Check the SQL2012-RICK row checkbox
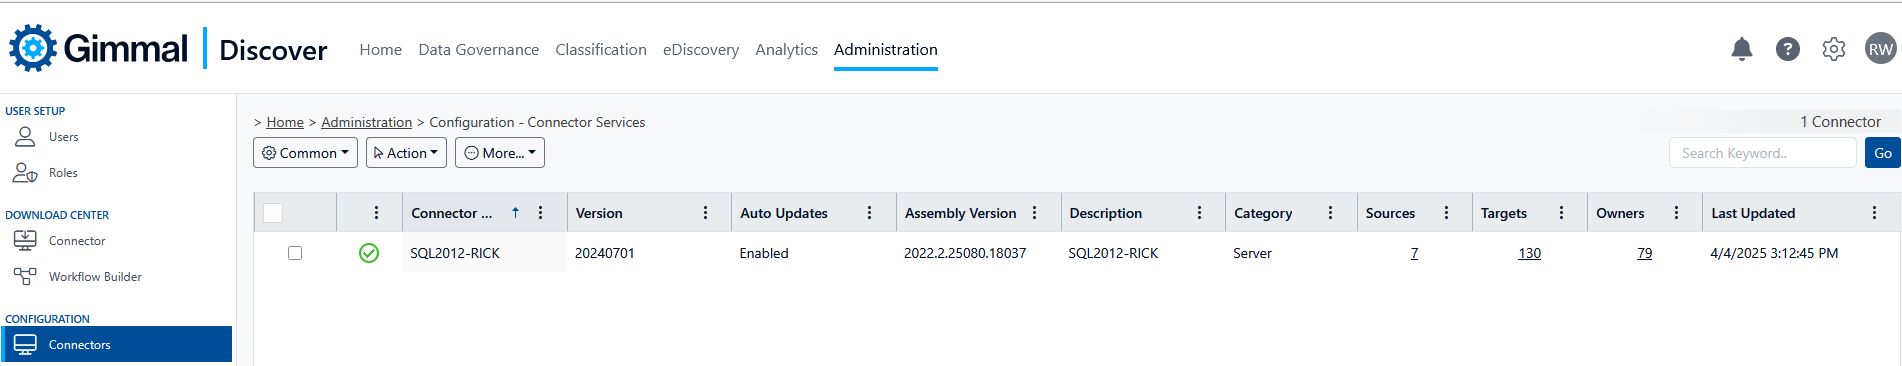 295,253
